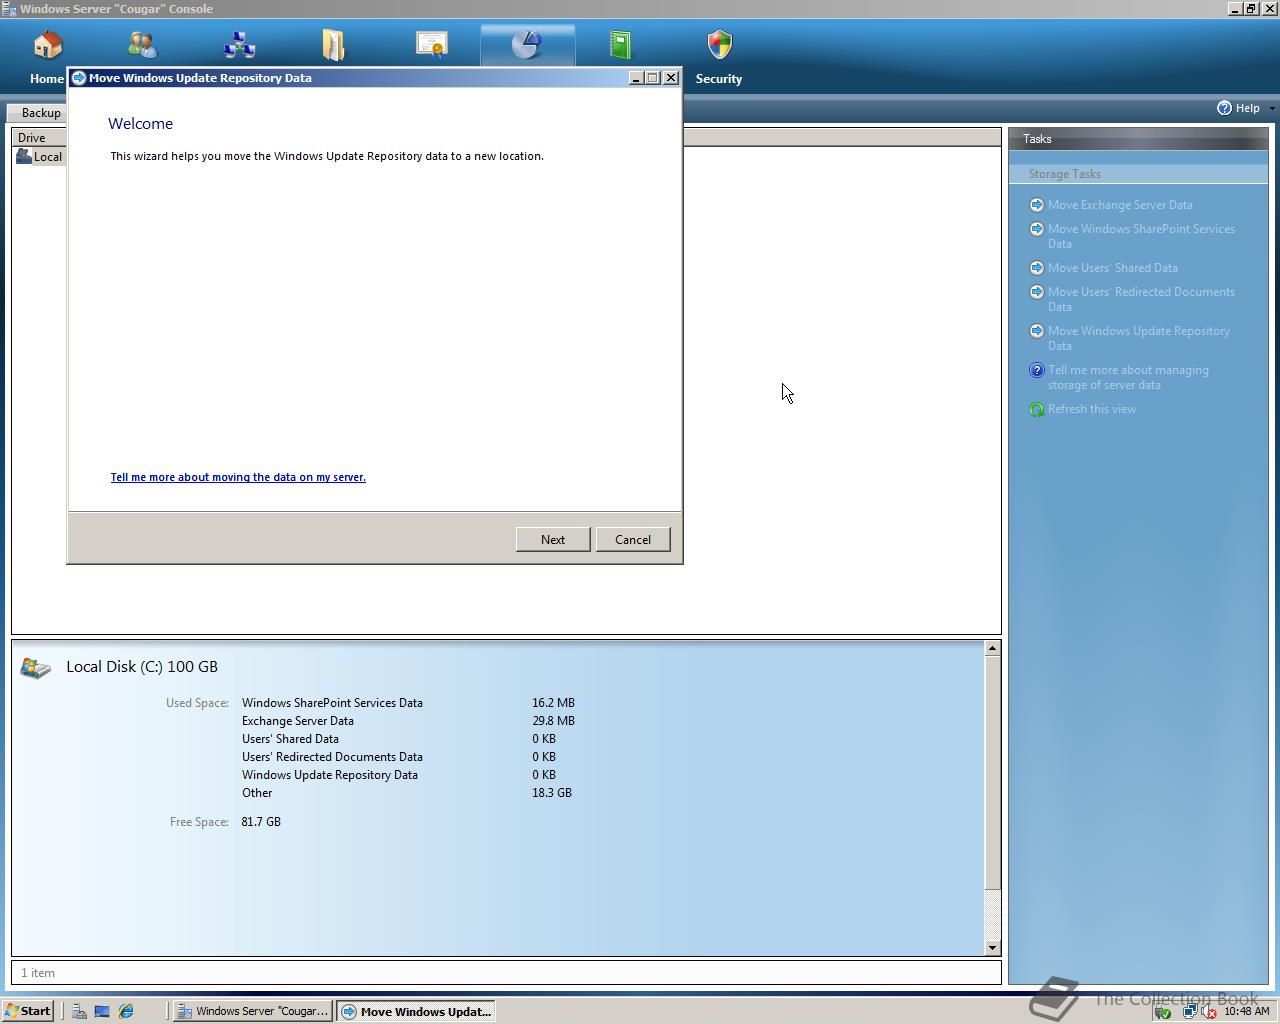Screen dimensions: 1280x1024
Task: Click 'Windows SharePoint Services Data' row text
Action: click(x=332, y=703)
